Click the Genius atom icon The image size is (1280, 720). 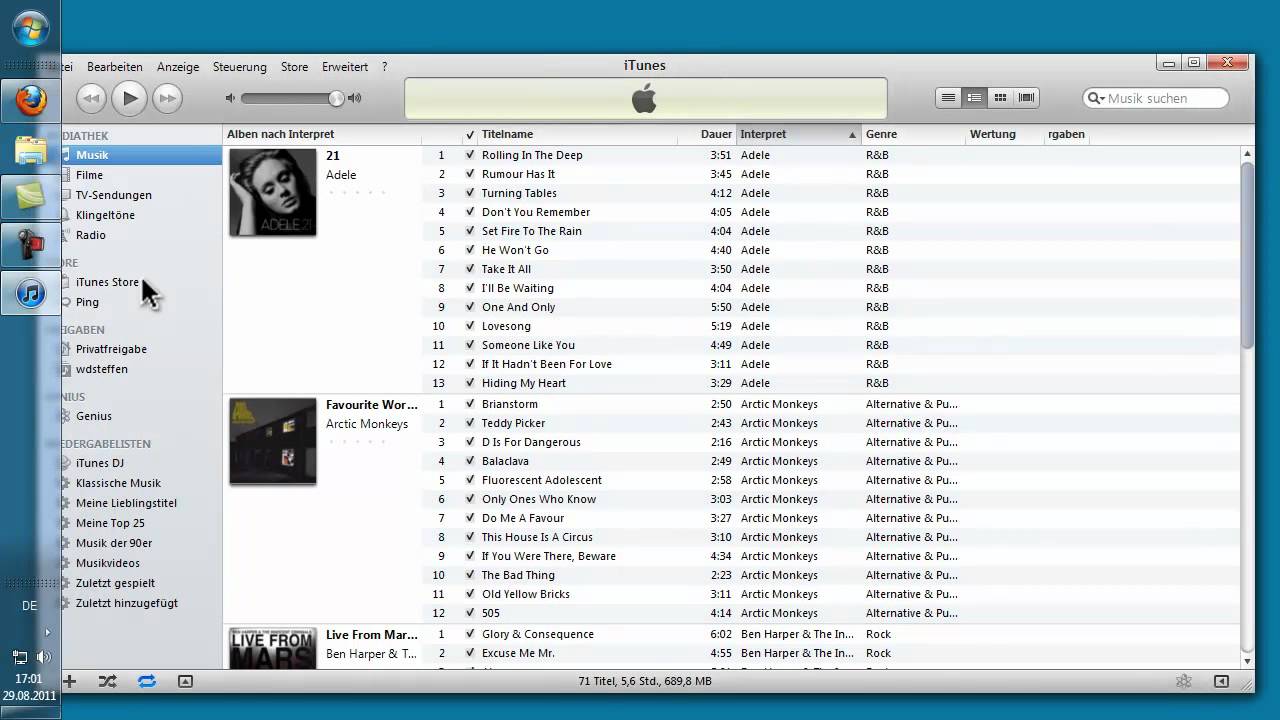coord(1183,681)
